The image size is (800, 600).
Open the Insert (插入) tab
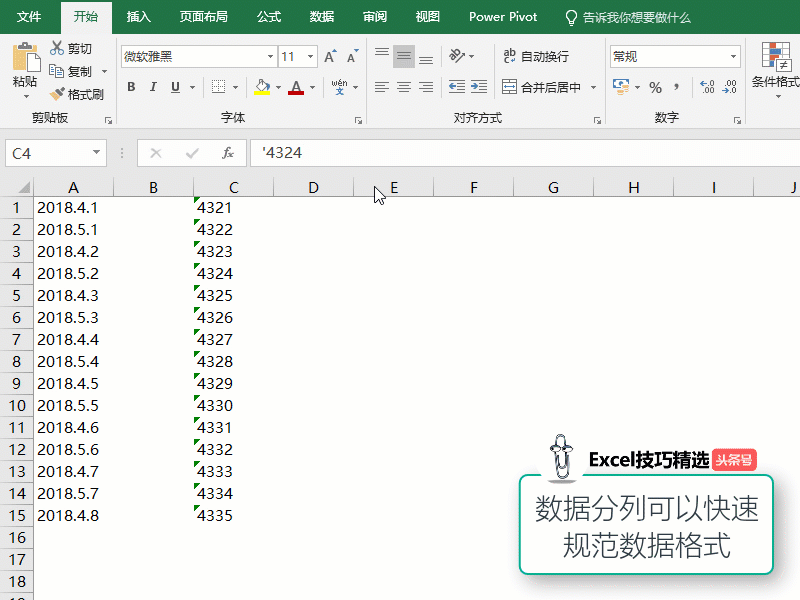(x=139, y=17)
